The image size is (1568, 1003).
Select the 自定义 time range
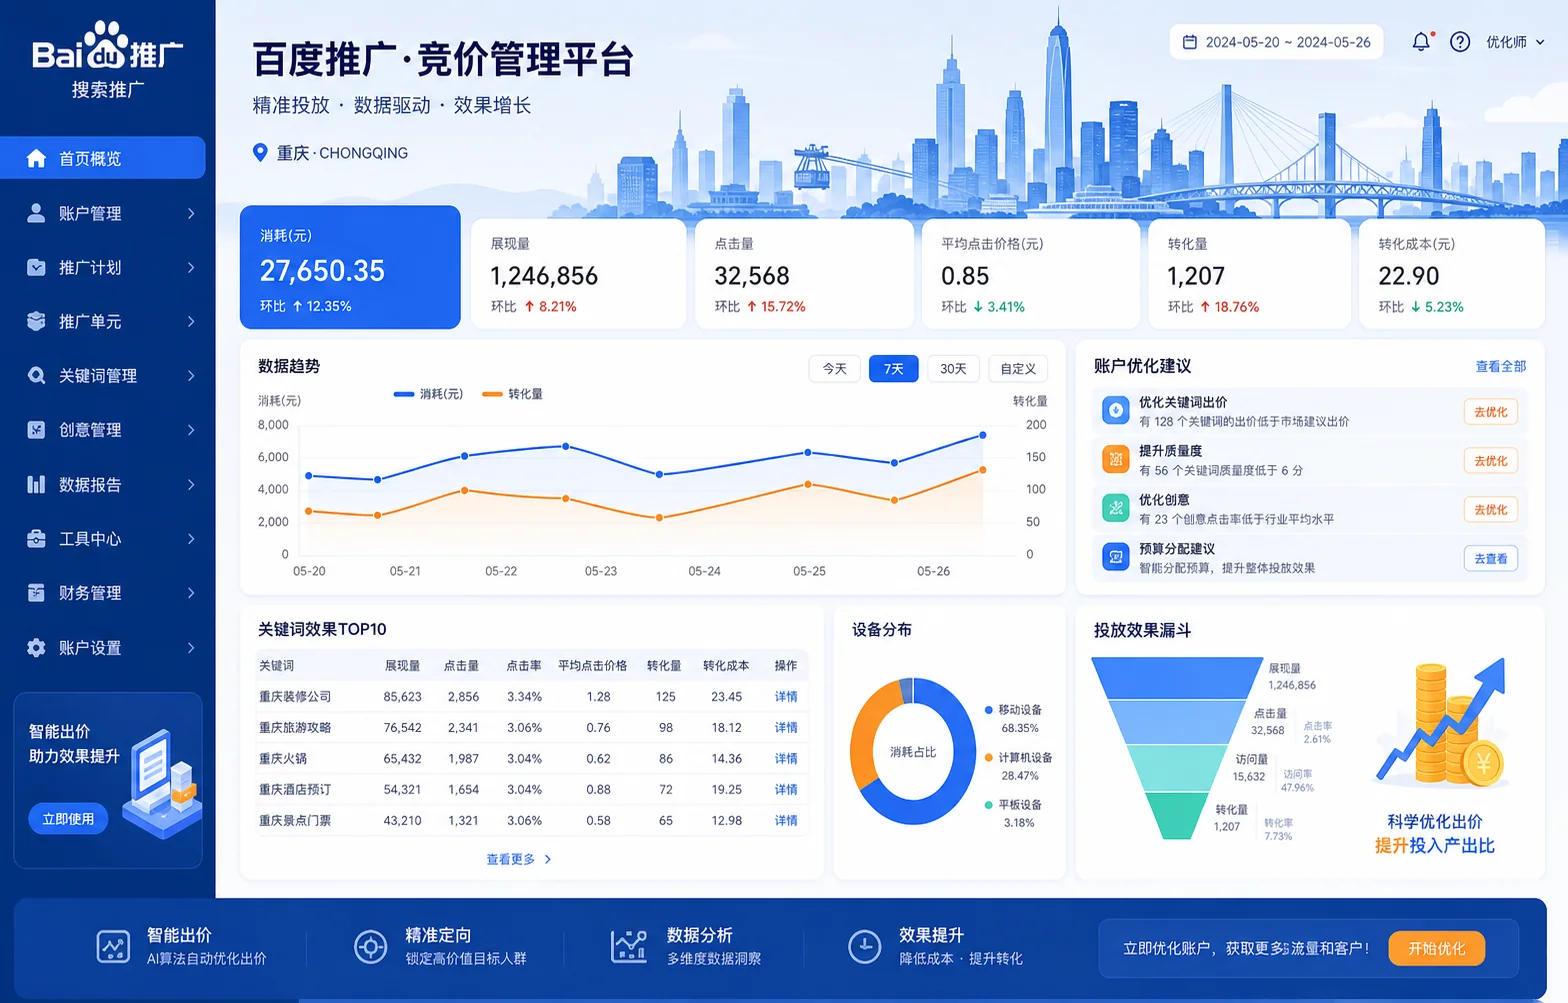[1018, 369]
